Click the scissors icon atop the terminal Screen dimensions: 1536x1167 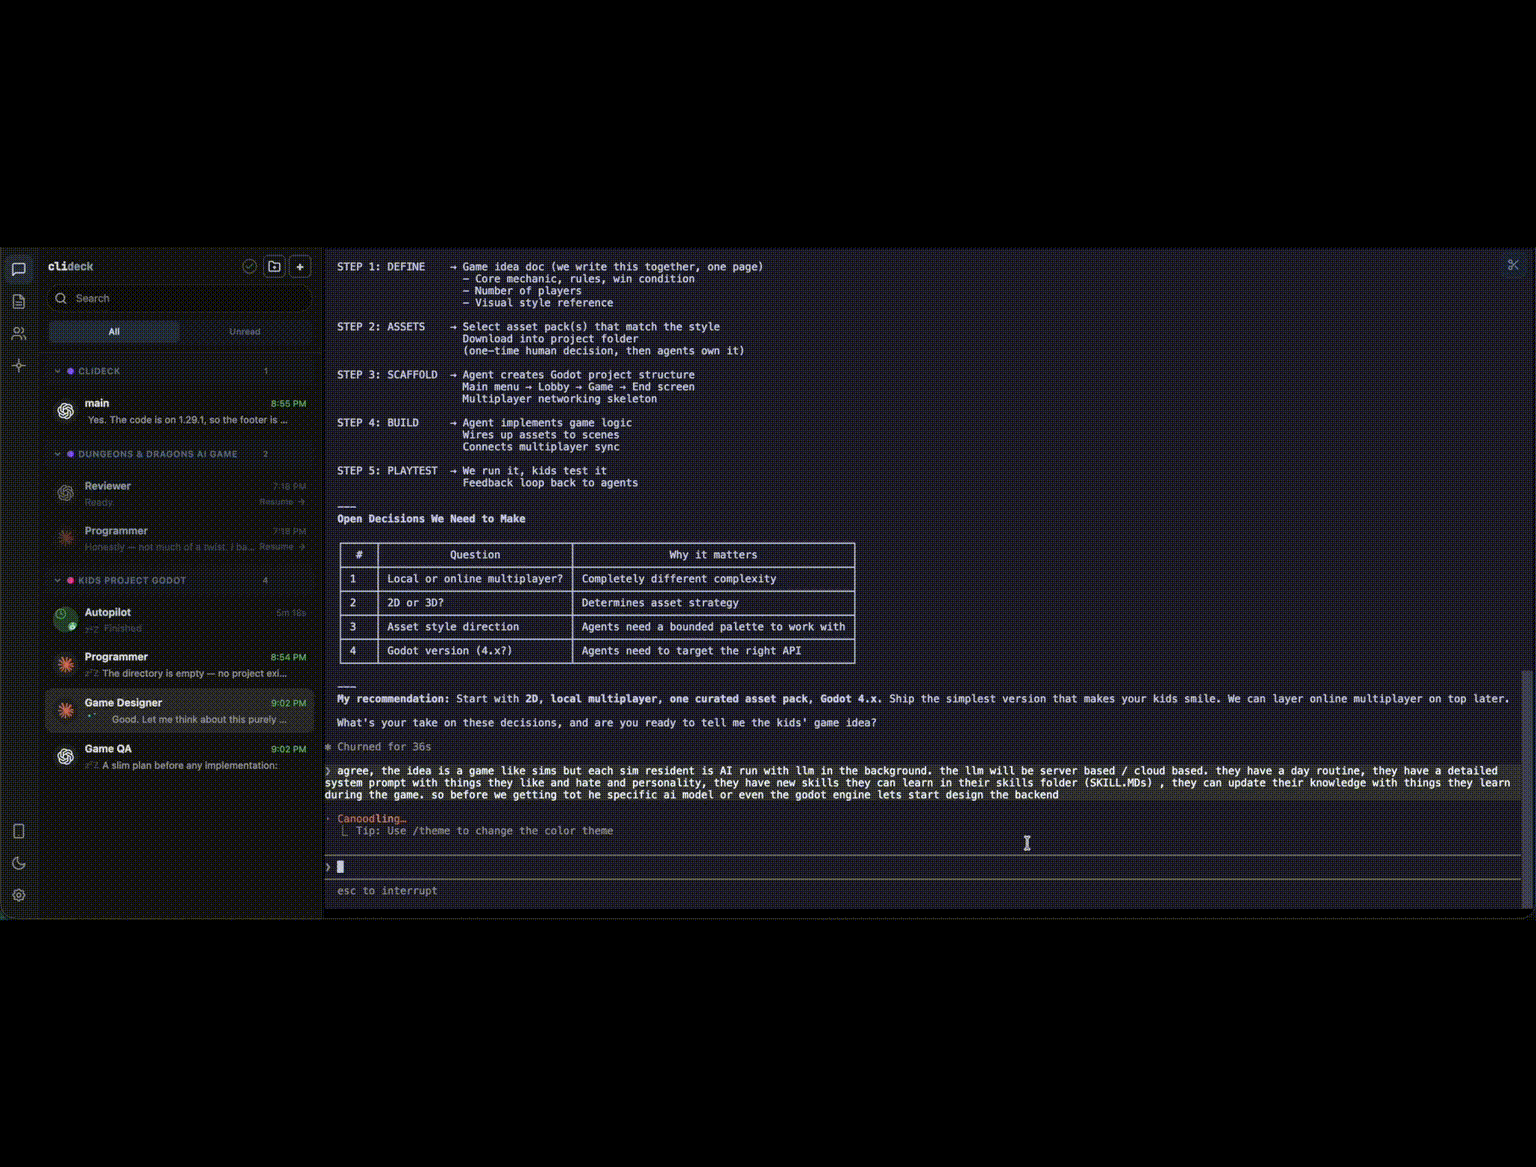1513,265
